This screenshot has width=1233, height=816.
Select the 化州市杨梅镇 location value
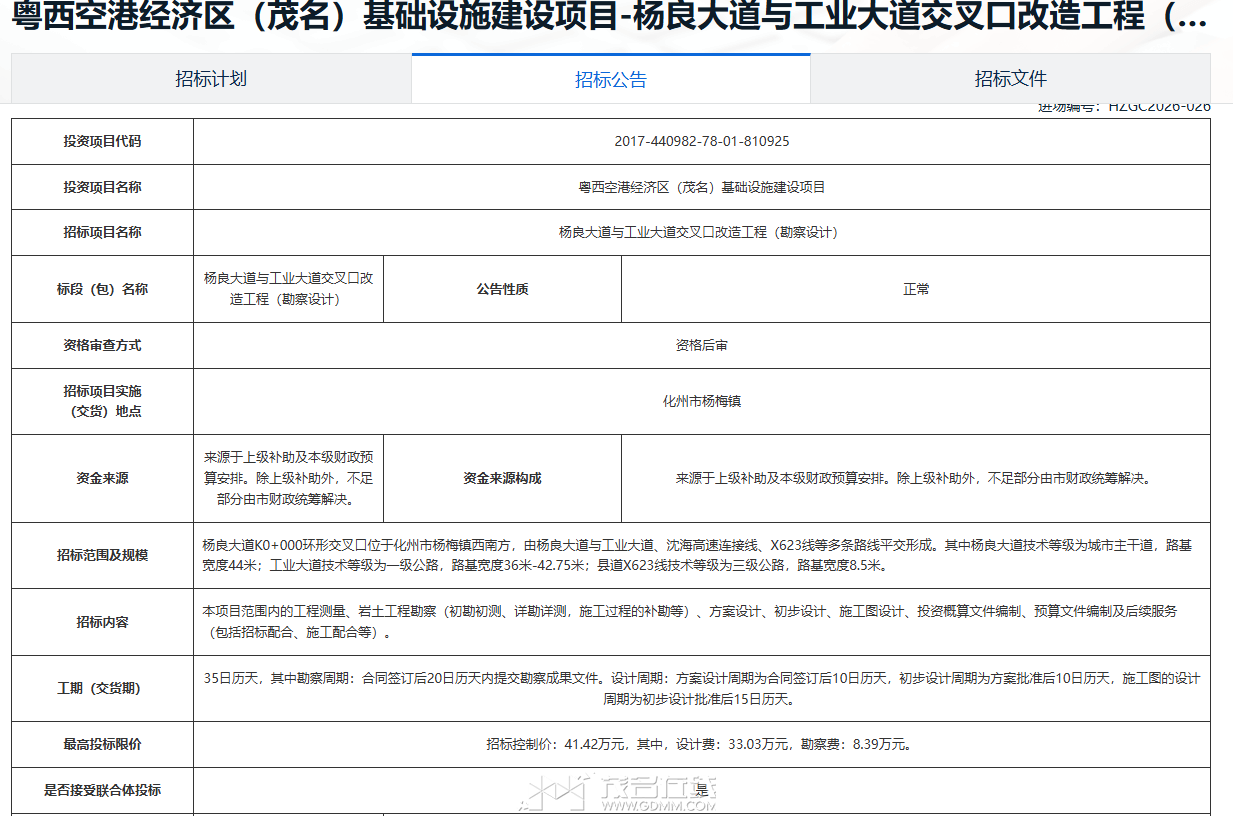702,401
